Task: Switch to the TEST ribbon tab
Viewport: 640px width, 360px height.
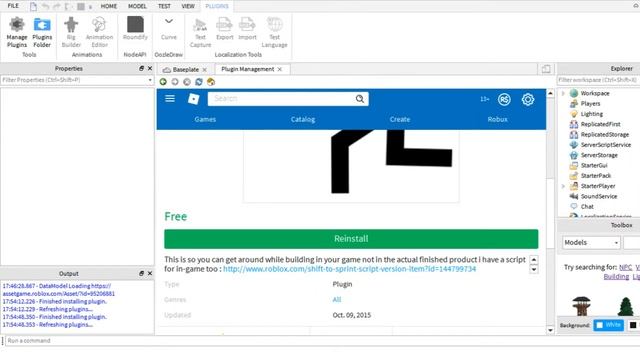Action: 164,6
